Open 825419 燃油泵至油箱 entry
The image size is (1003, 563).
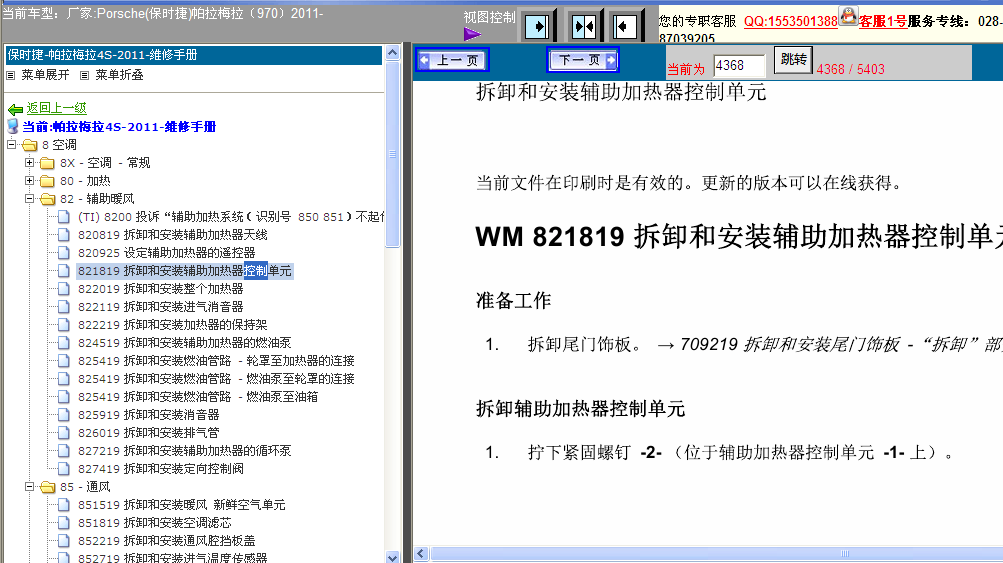pyautogui.click(x=198, y=397)
